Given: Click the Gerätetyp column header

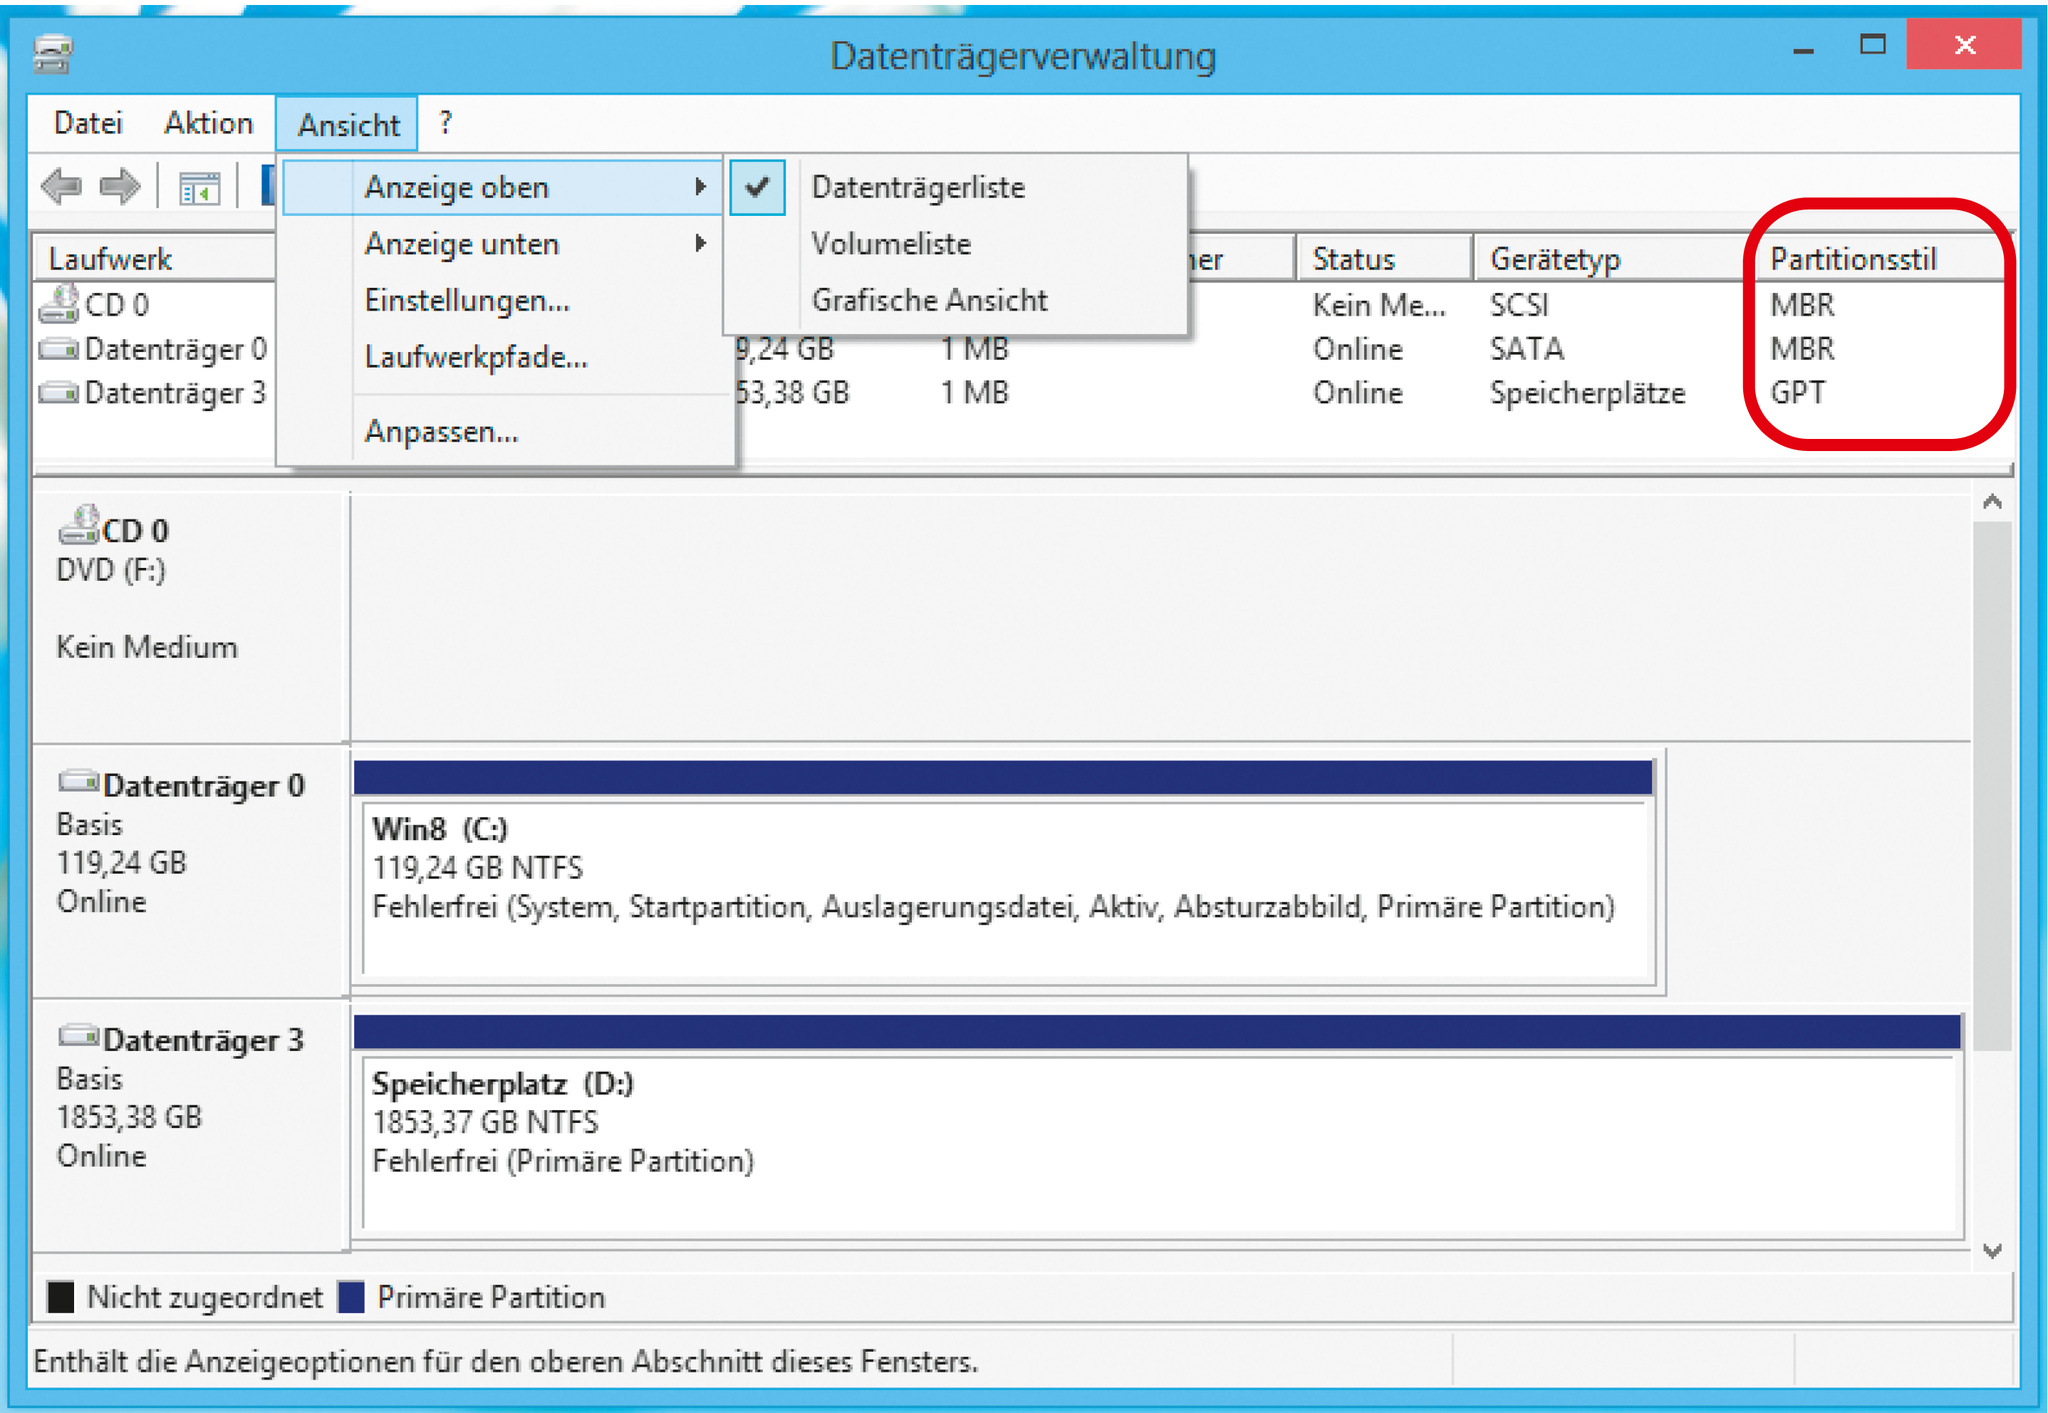Looking at the screenshot, I should pyautogui.click(x=1555, y=259).
